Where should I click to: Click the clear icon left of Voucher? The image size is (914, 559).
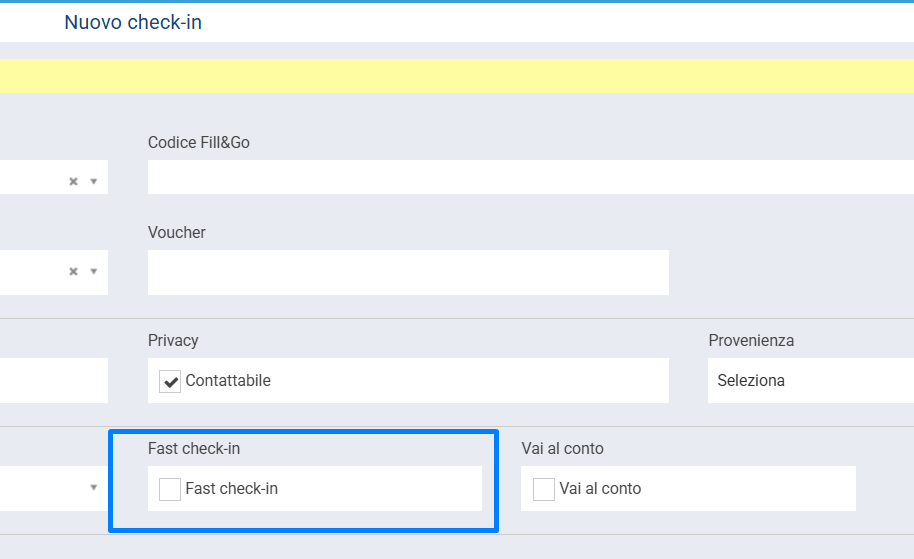73,272
